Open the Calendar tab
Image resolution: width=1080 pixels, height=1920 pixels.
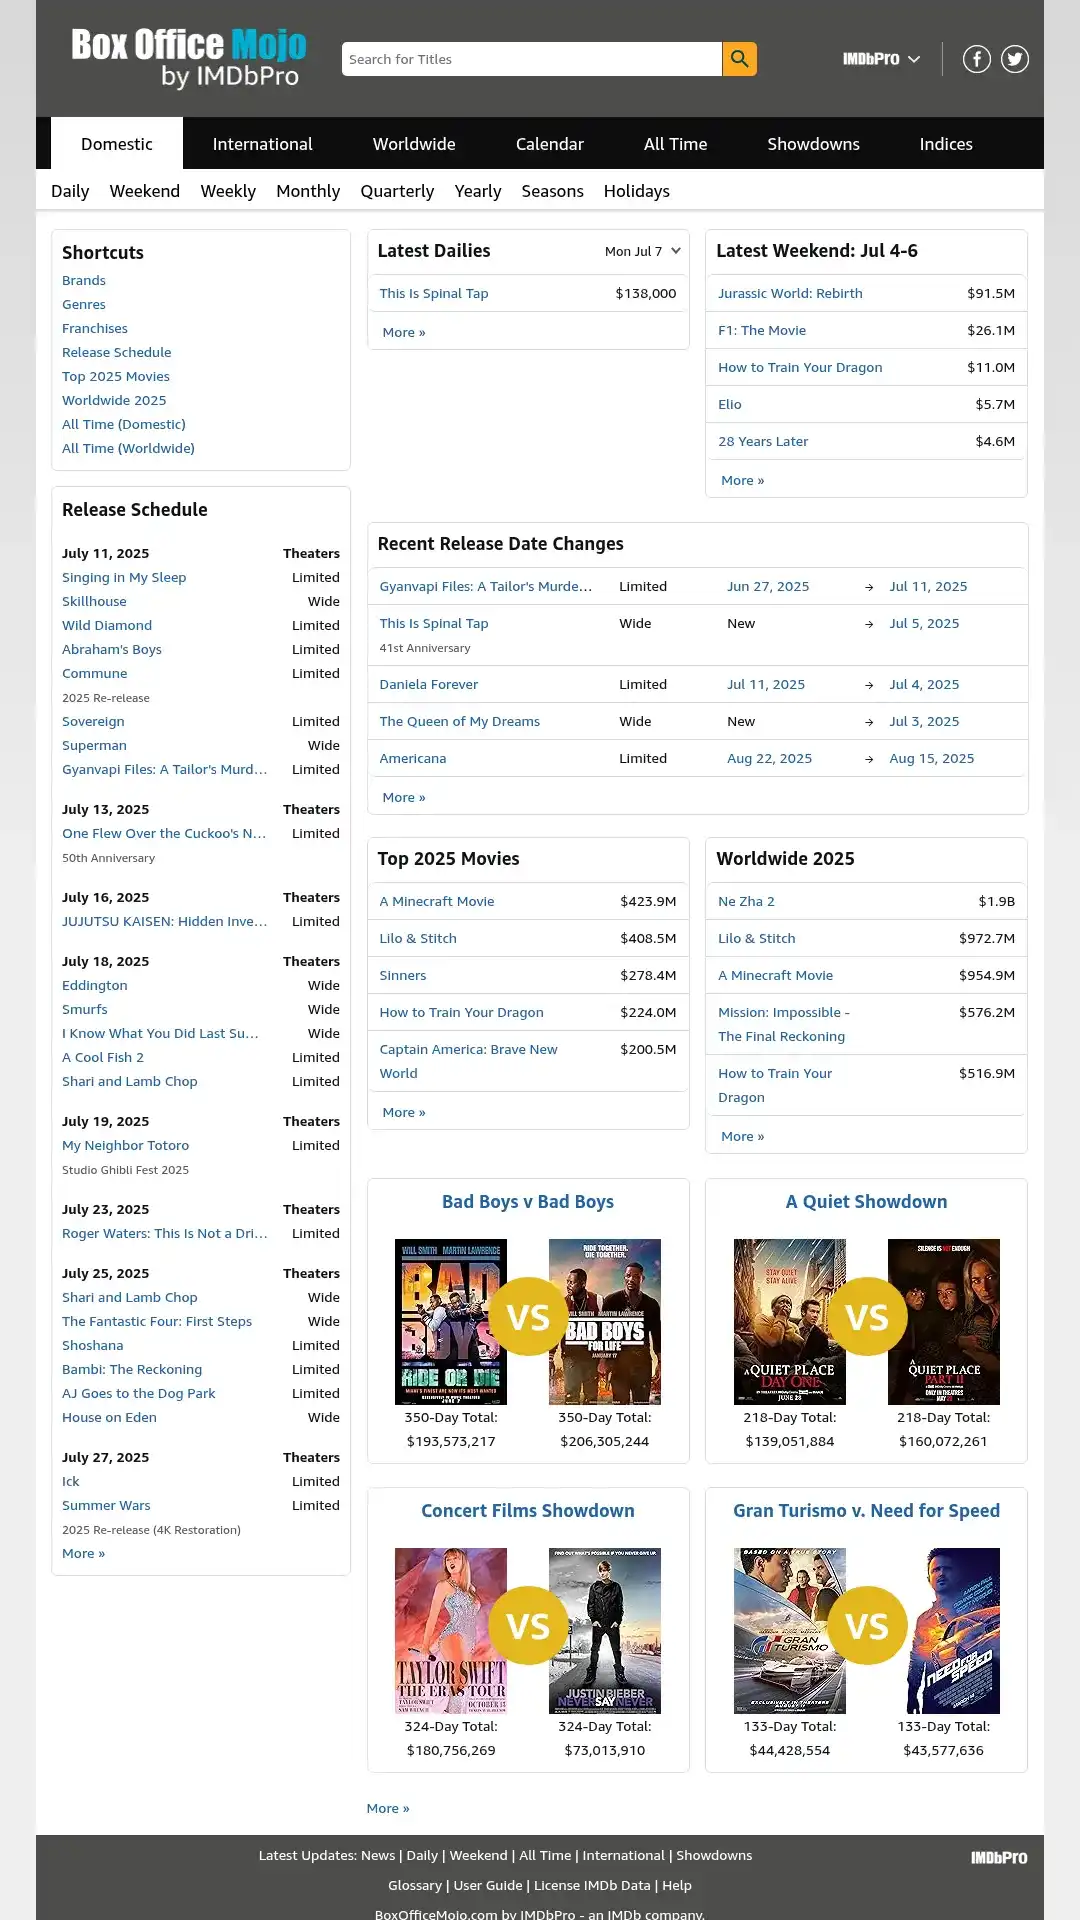[x=550, y=144]
